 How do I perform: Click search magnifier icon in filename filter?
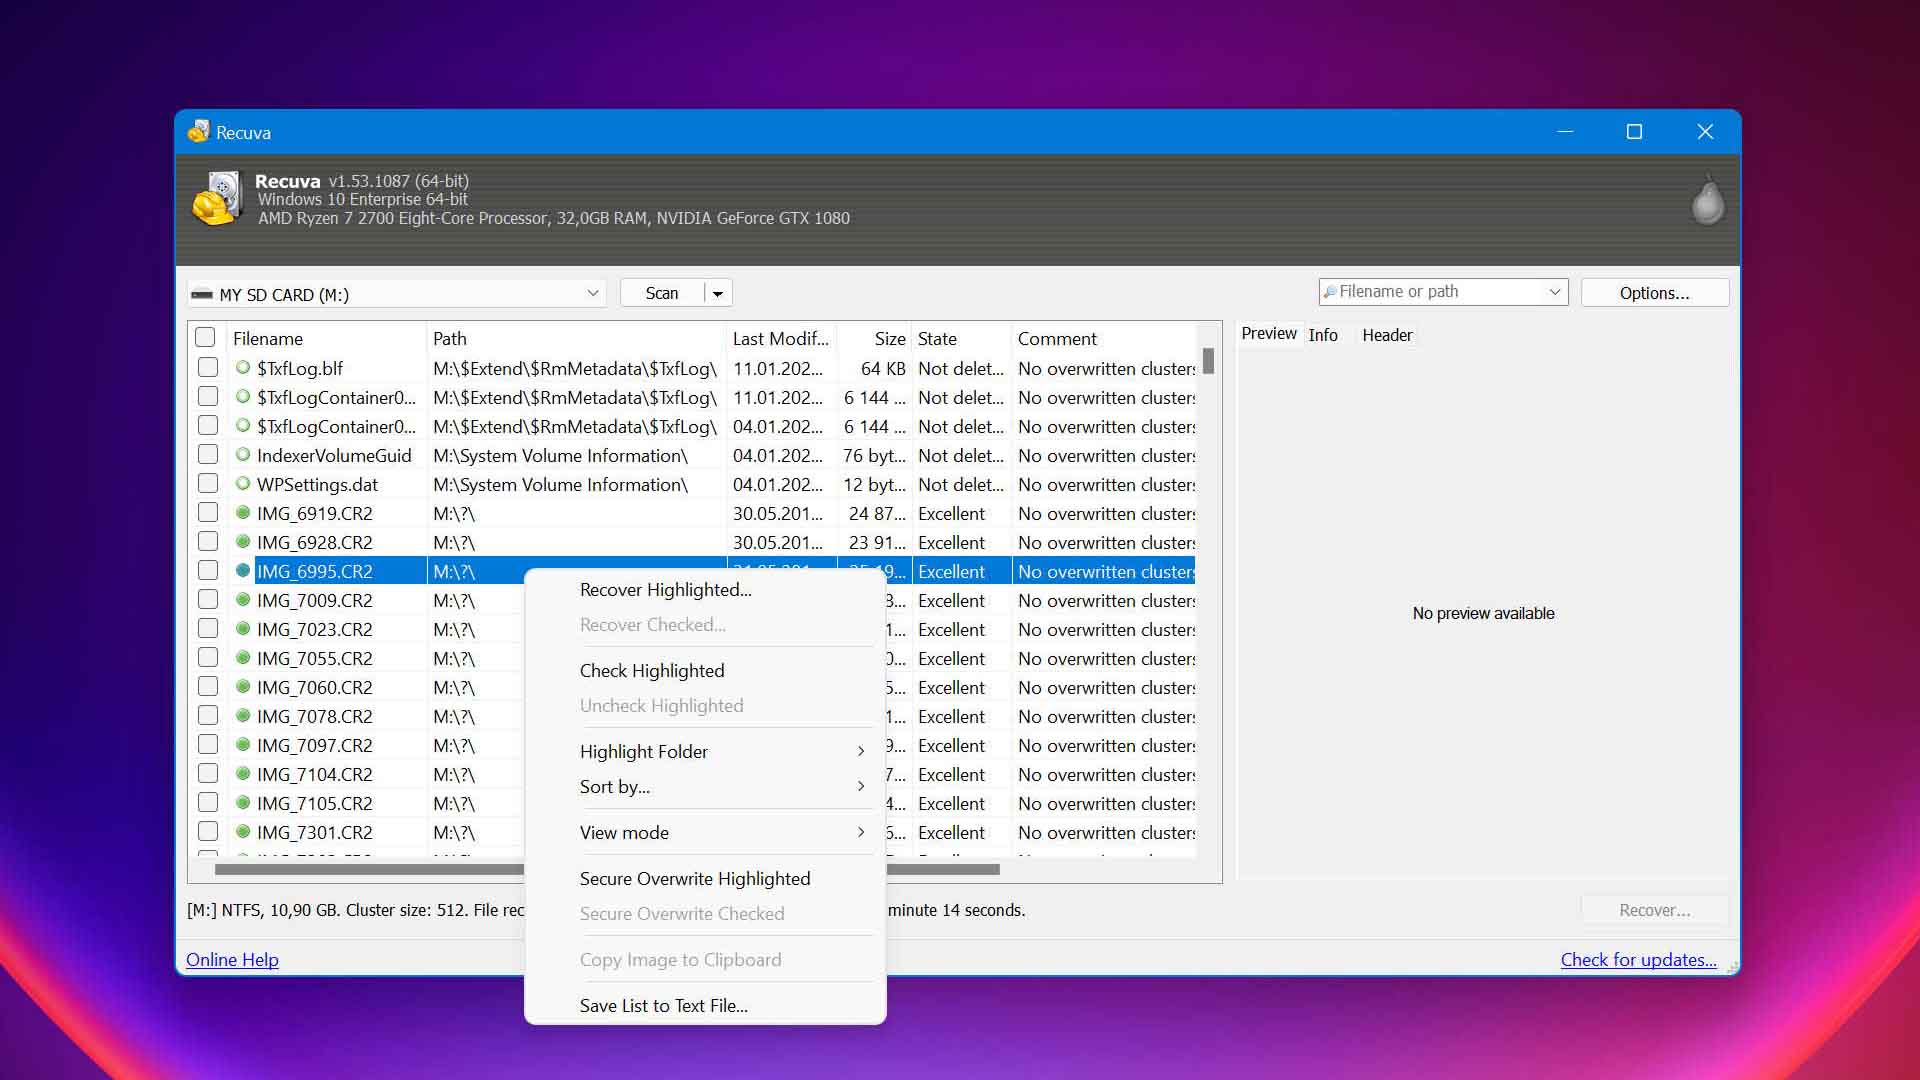1329,292
